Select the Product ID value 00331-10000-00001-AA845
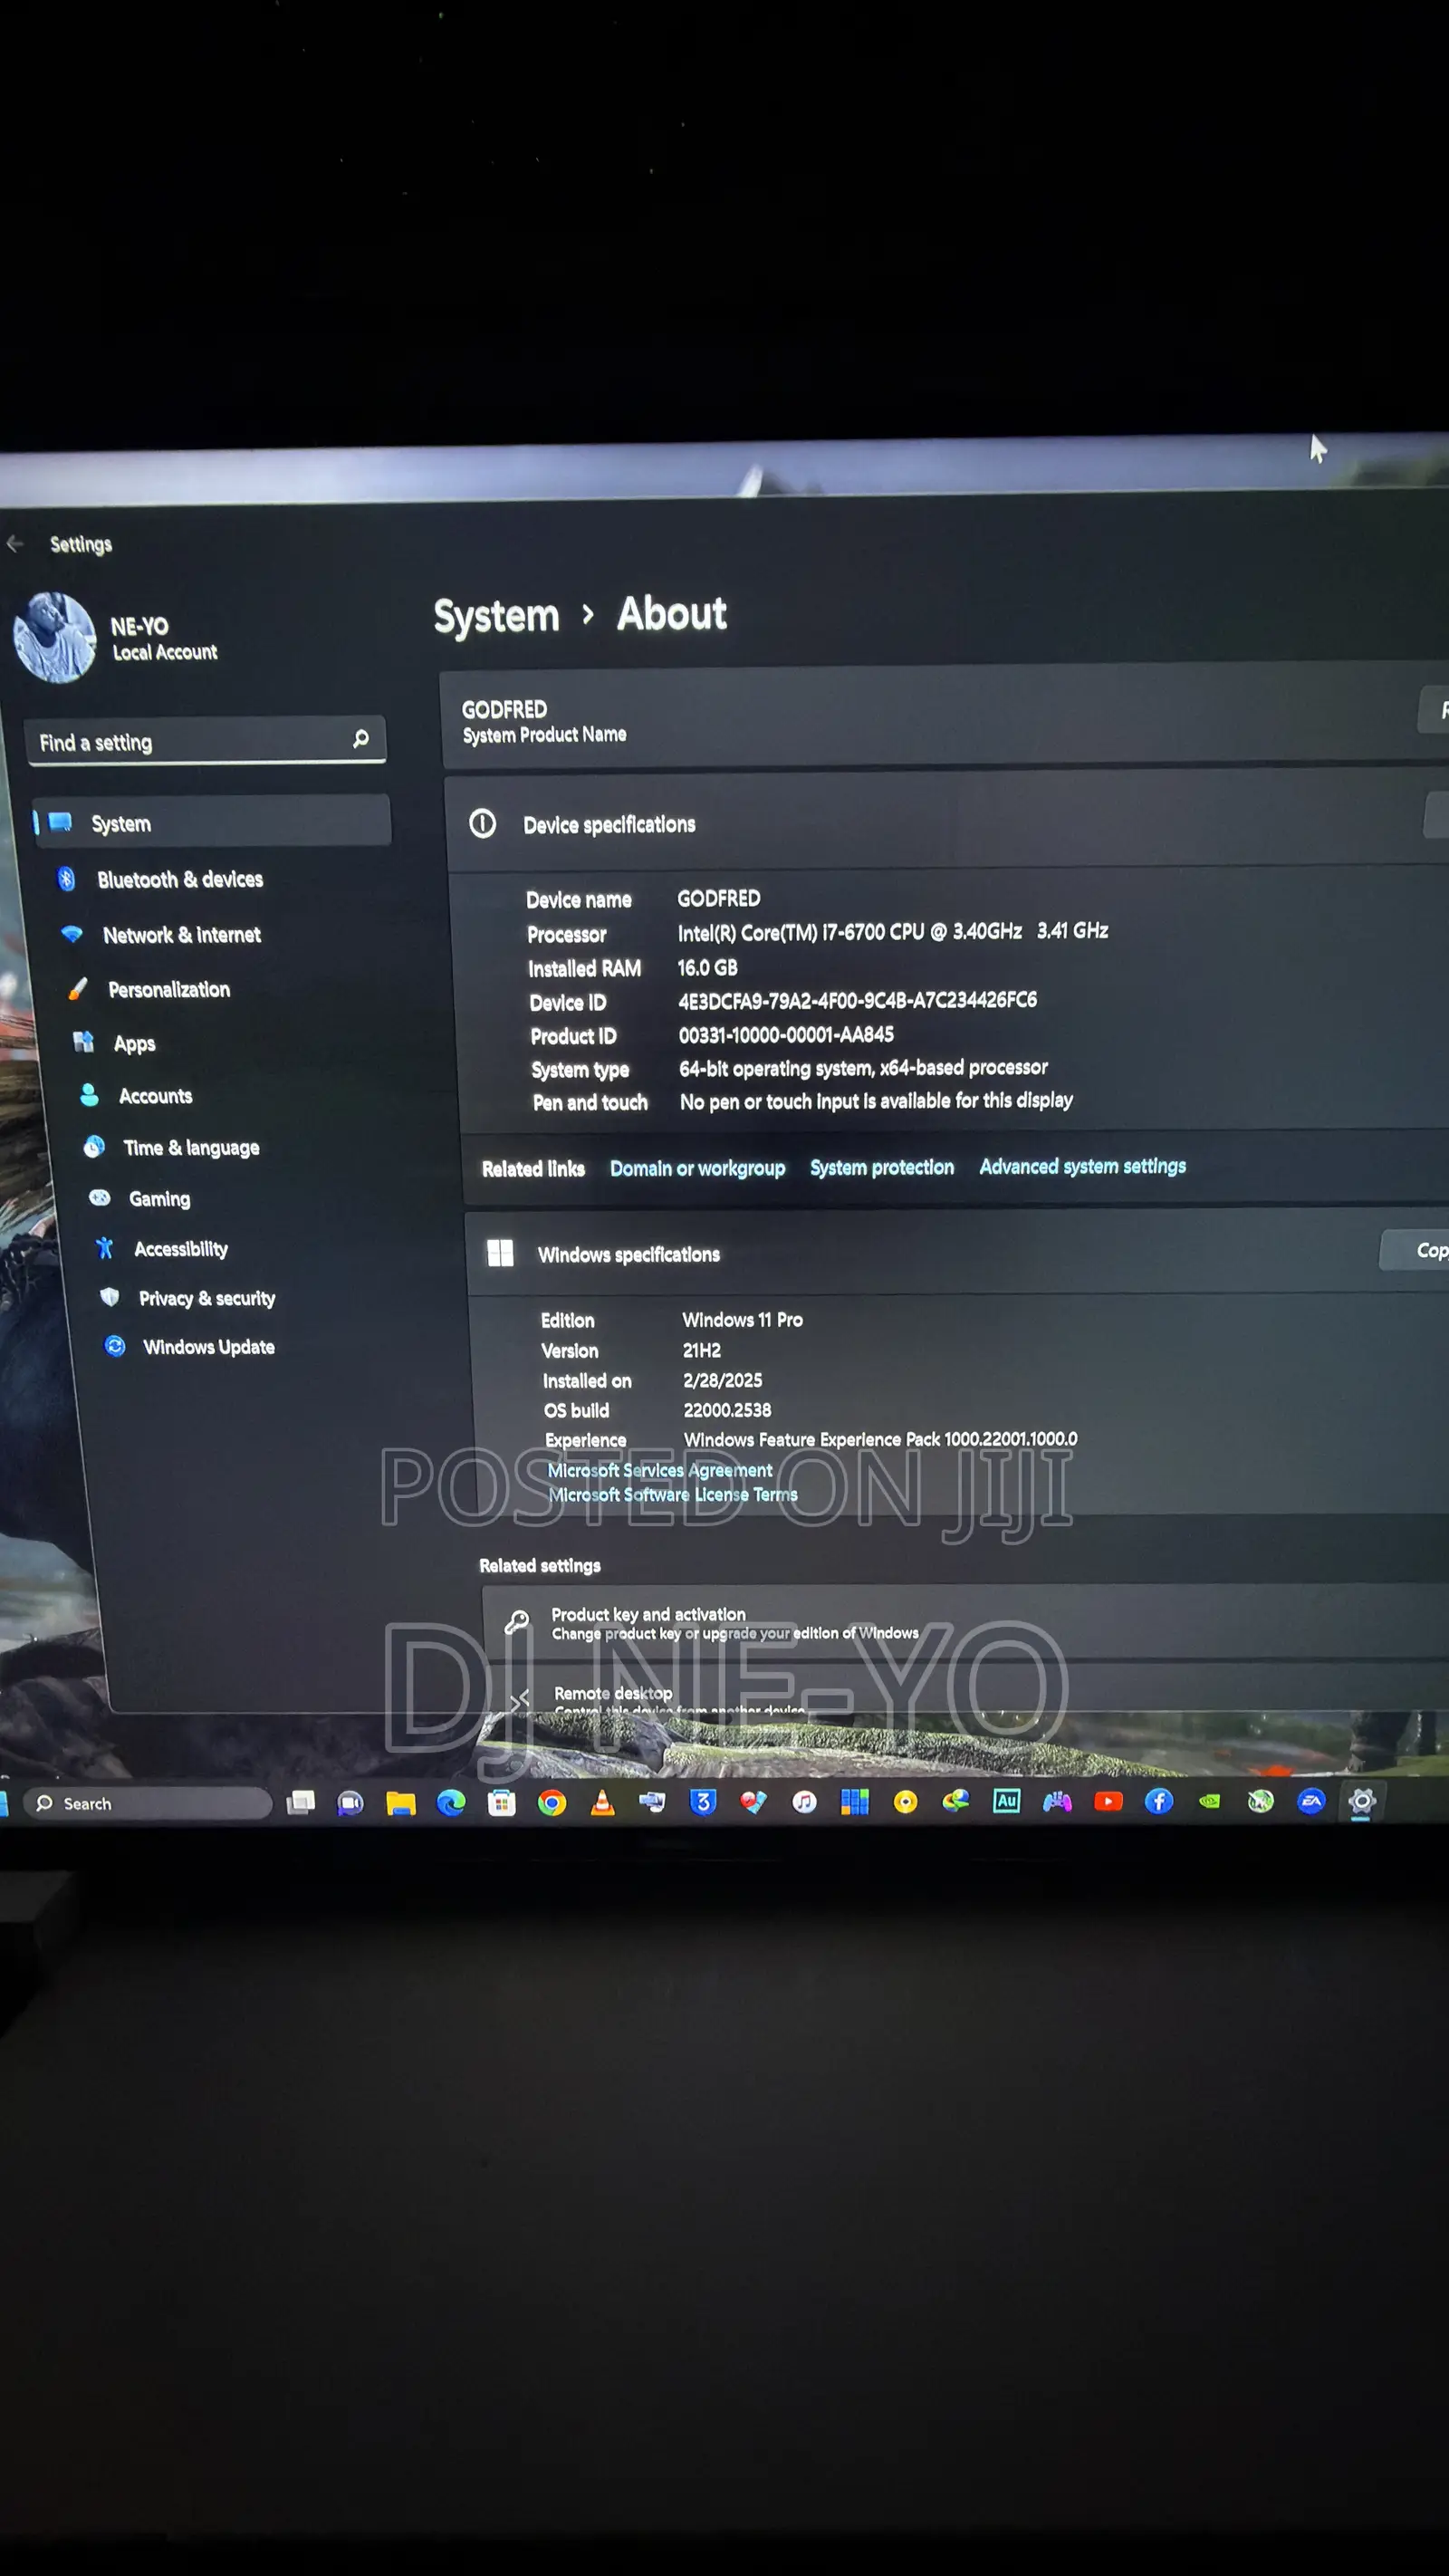The width and height of the screenshot is (1449, 2576). click(786, 1035)
